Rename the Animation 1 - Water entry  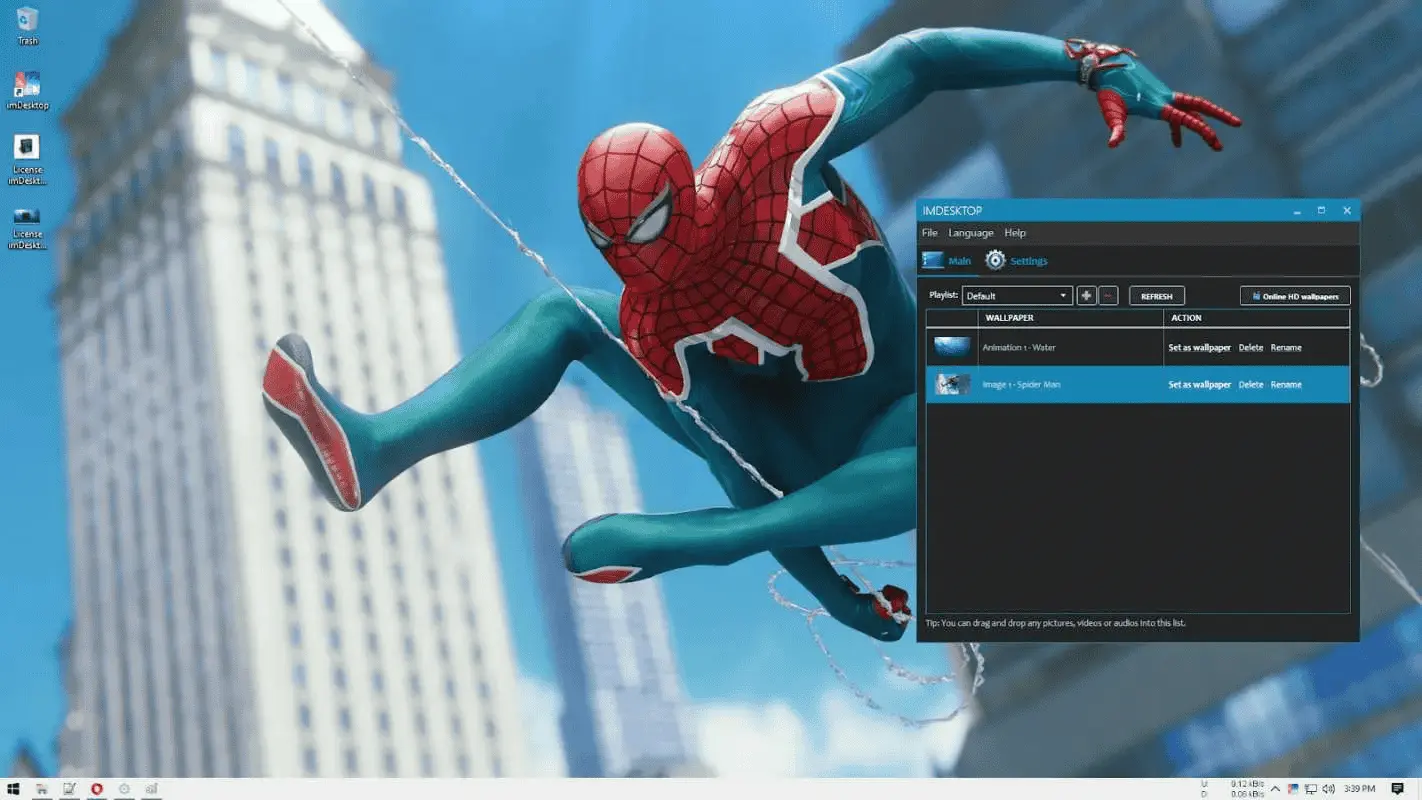coord(1286,348)
